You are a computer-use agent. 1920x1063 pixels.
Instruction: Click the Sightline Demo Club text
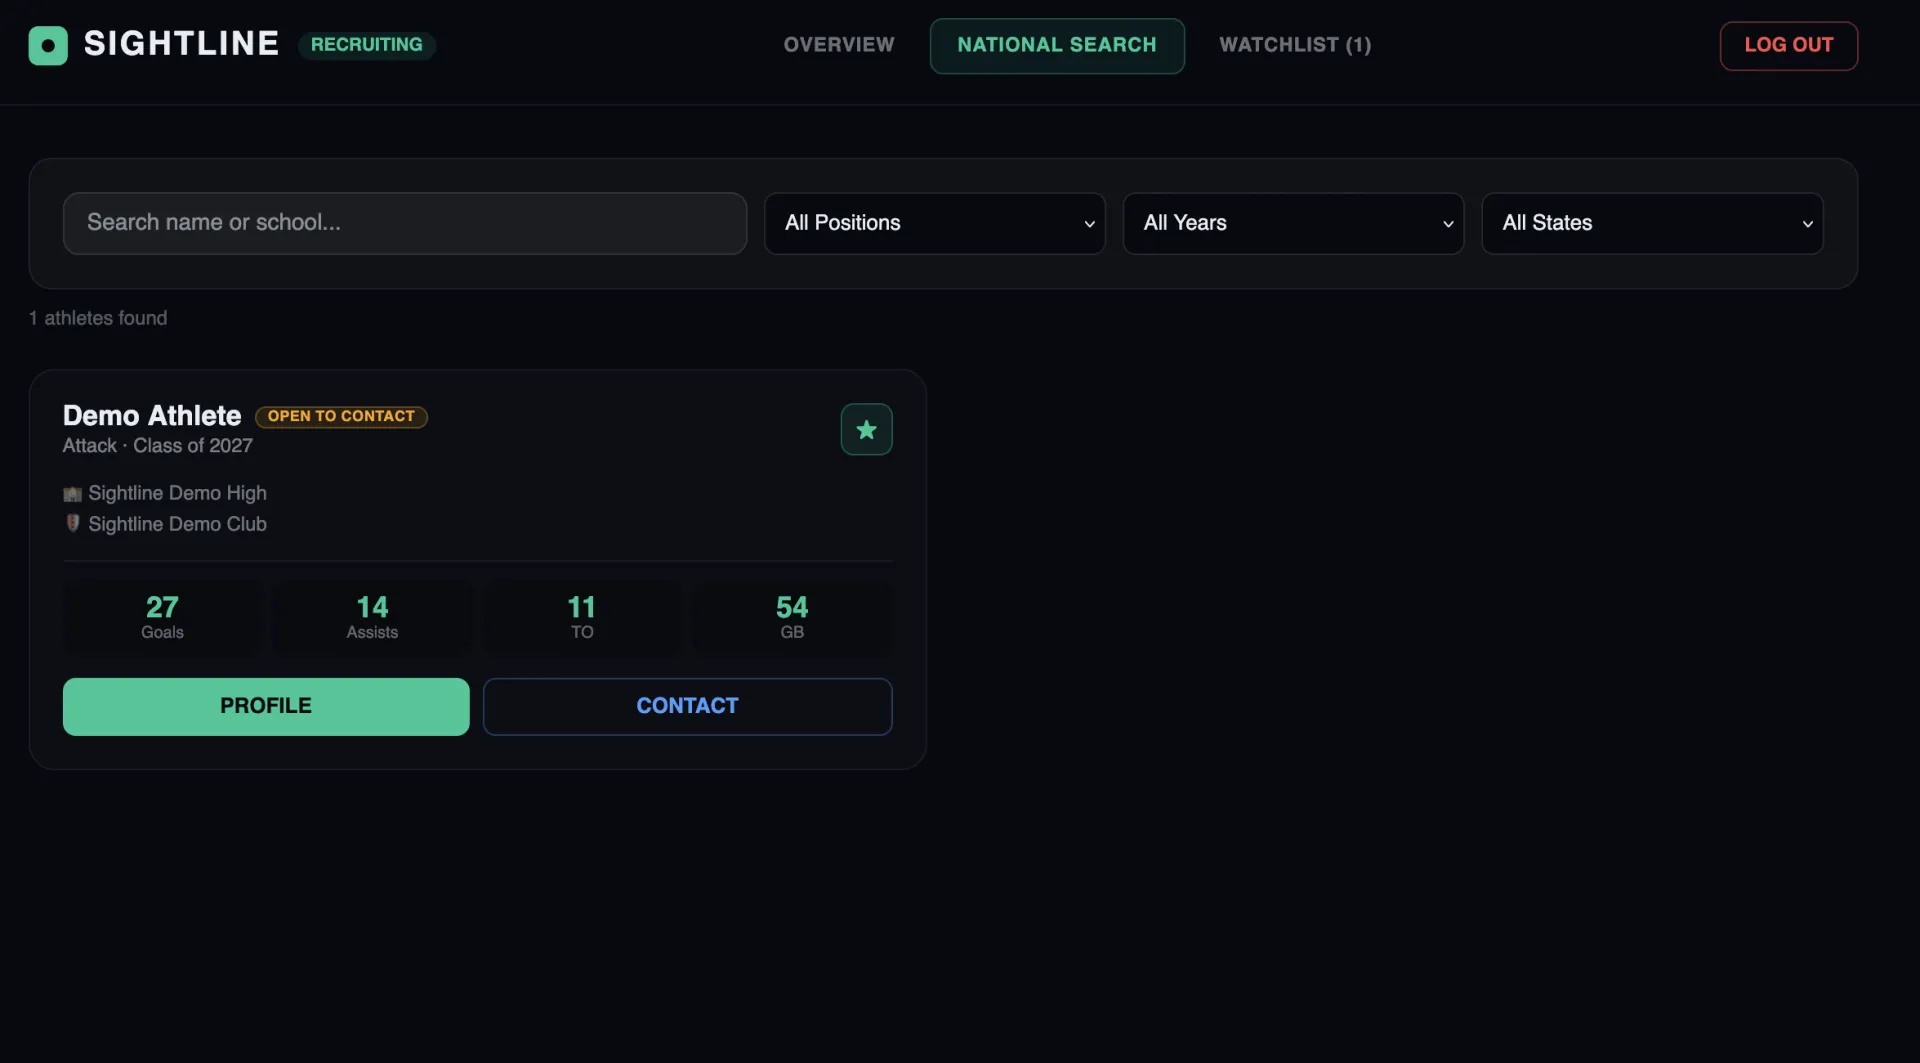click(x=177, y=524)
